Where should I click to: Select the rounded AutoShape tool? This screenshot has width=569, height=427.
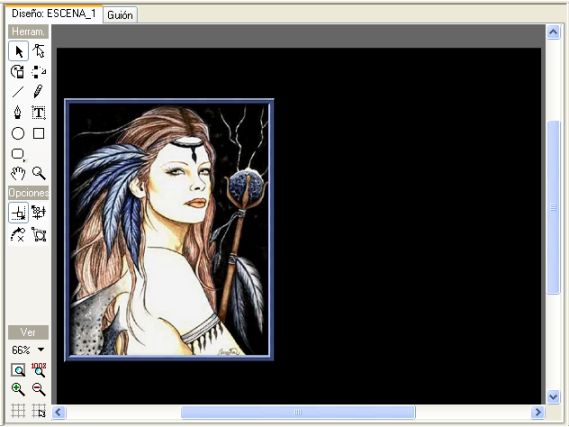(x=18, y=154)
